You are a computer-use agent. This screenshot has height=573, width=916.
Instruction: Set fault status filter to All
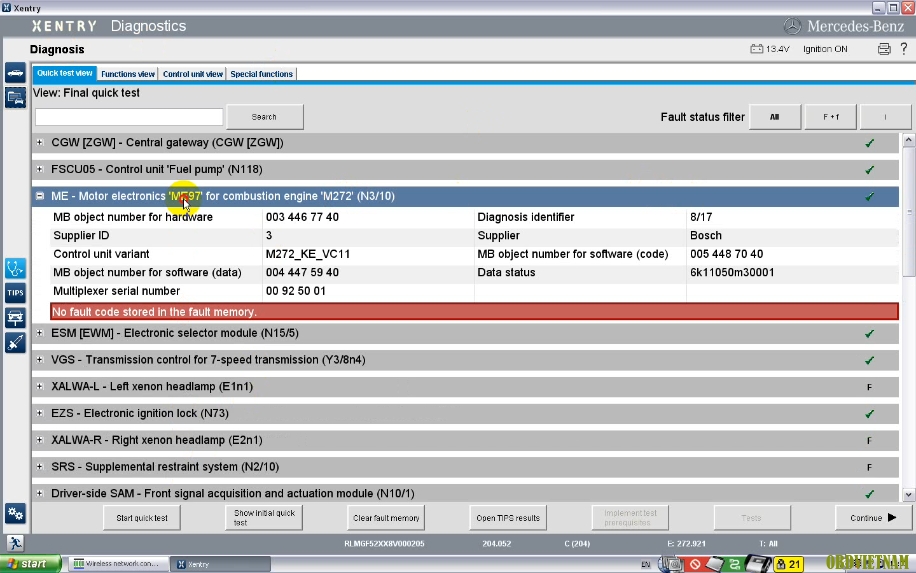tap(775, 117)
